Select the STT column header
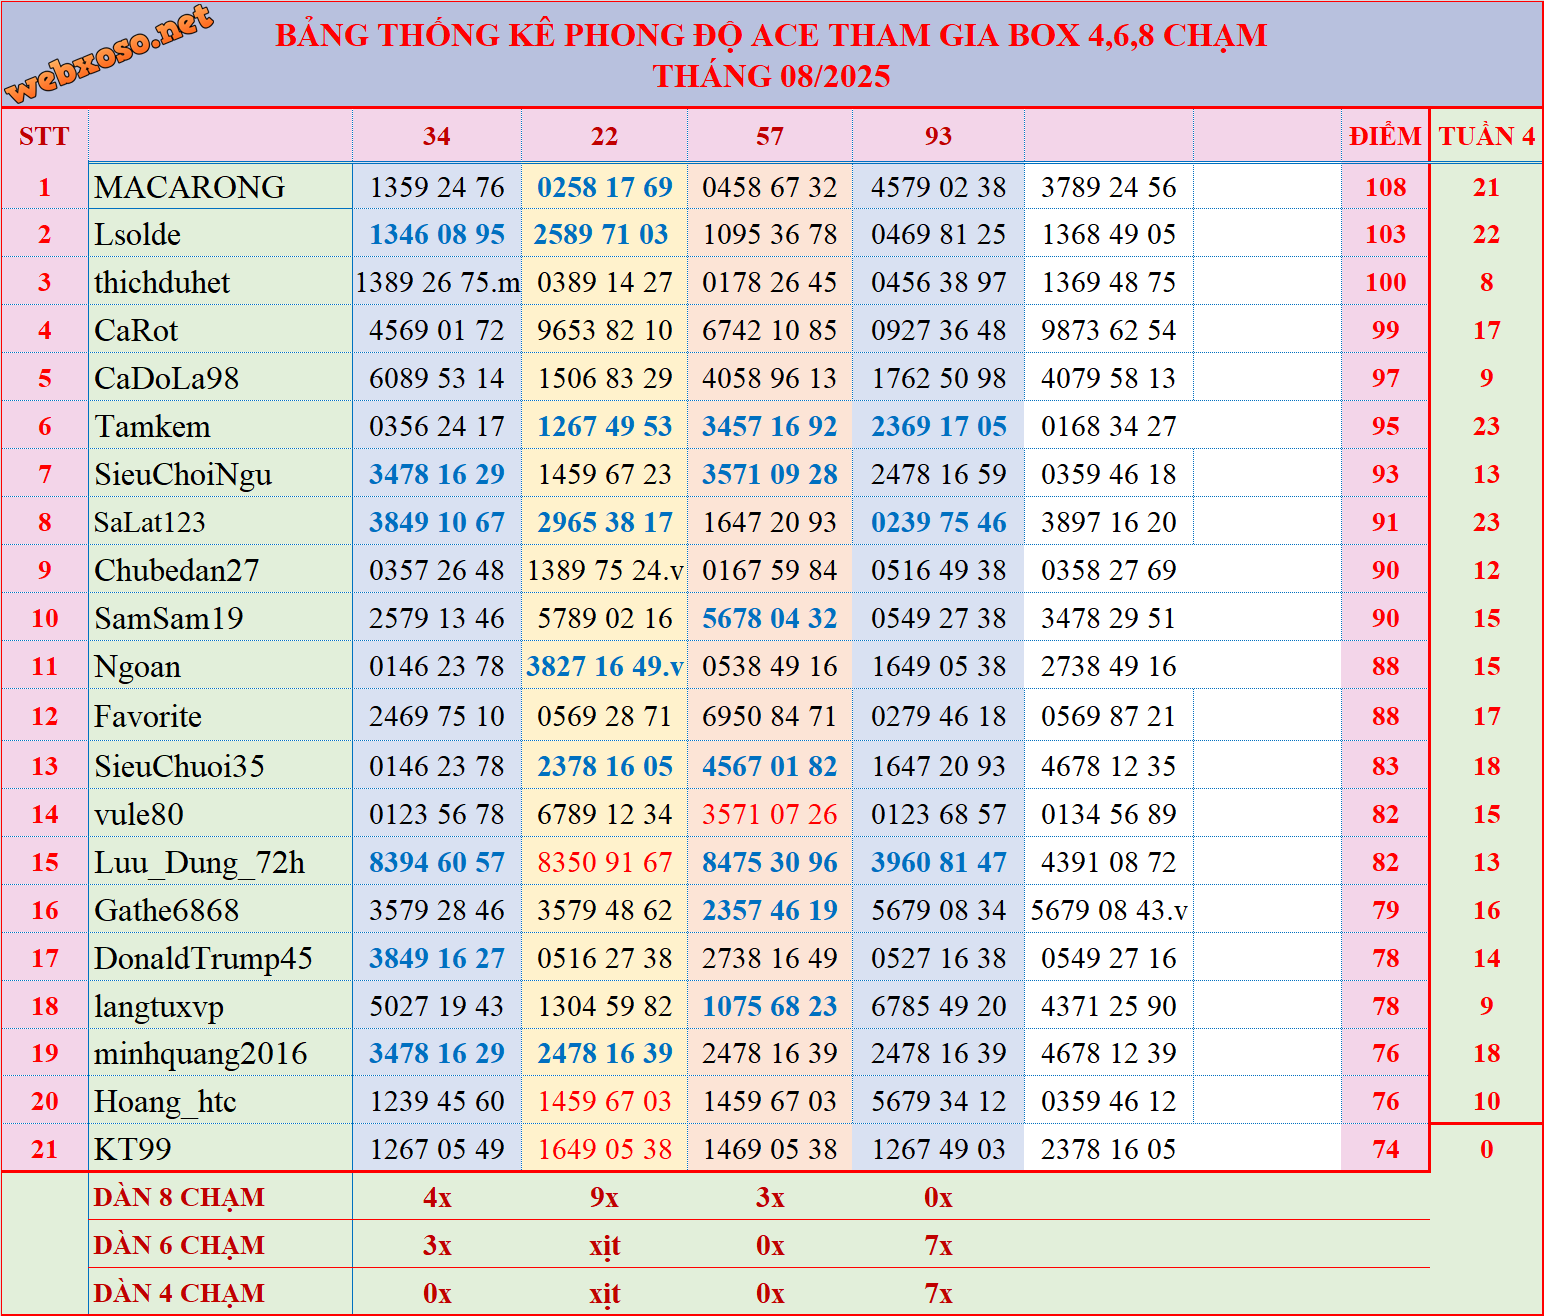Screen dimensions: 1544x1316 click(44, 136)
